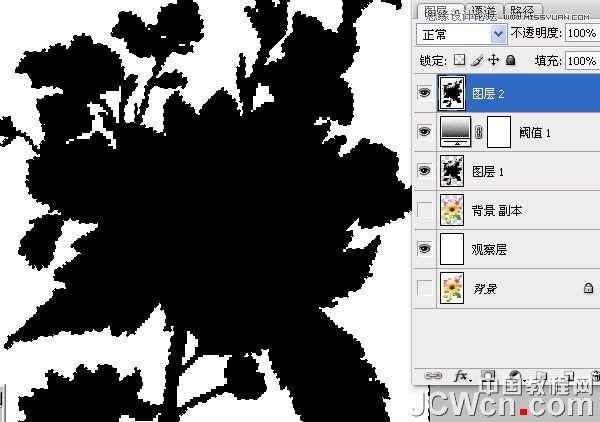Select the 背景 副本 layer thumbnail
The height and width of the screenshot is (422, 600).
pyautogui.click(x=452, y=210)
